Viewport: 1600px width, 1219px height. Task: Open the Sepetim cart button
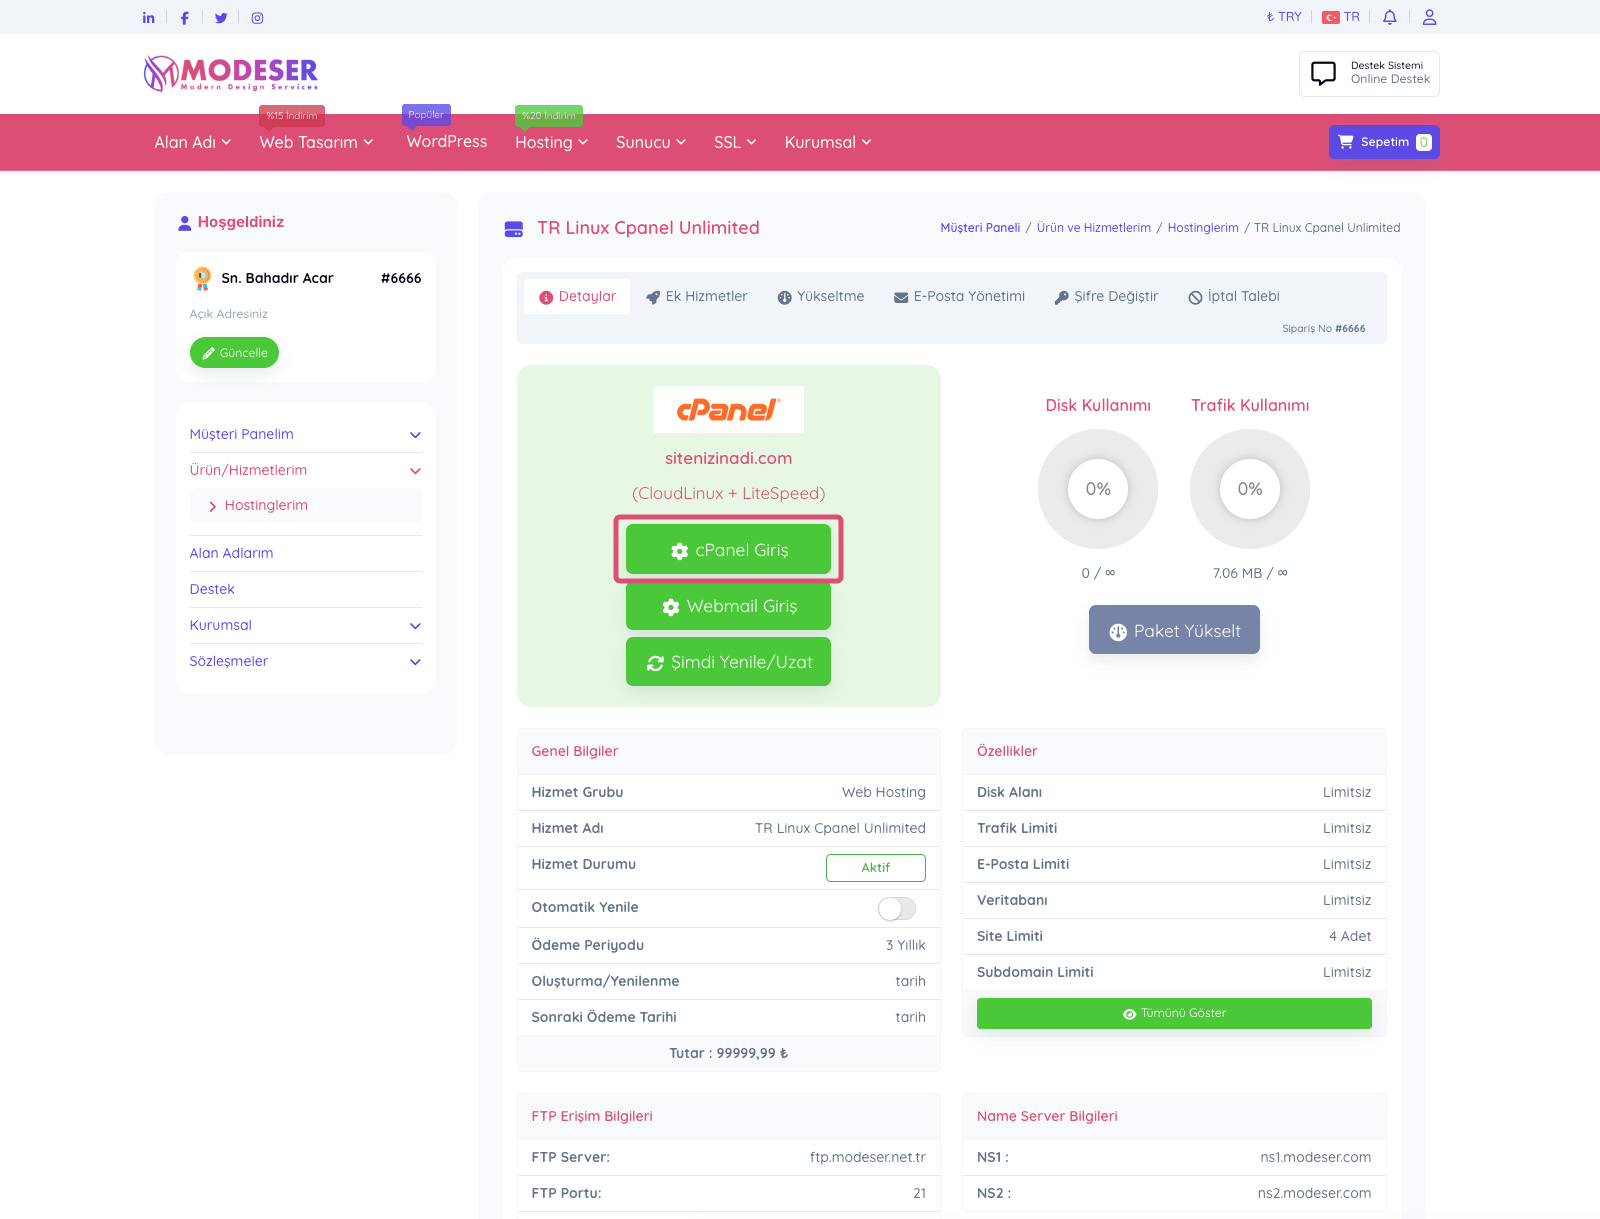[x=1384, y=142]
